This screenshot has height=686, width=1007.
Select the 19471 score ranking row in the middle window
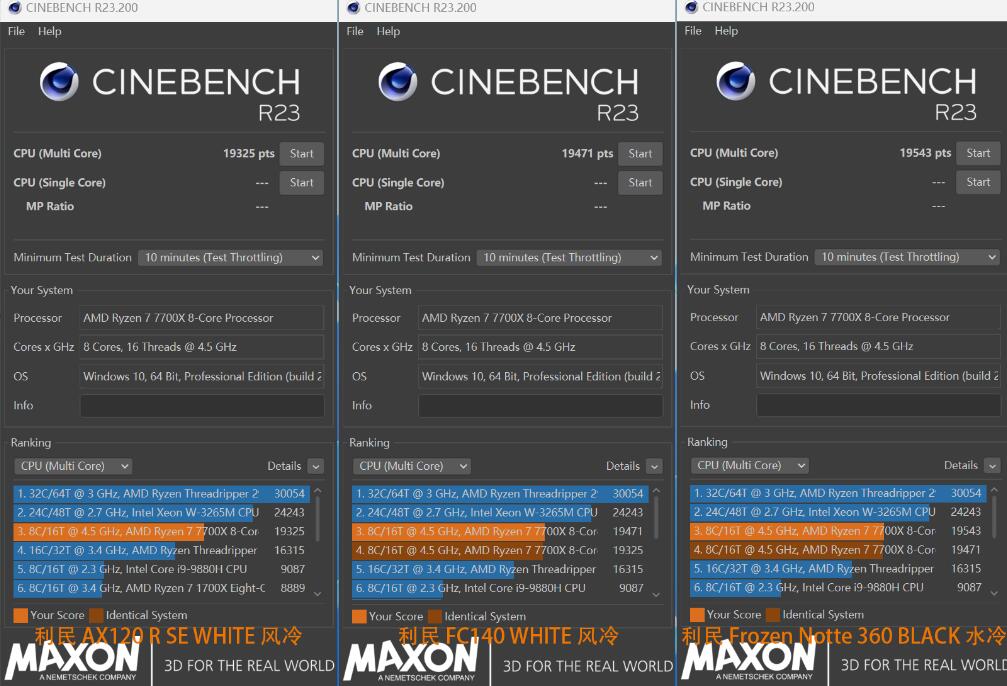(500, 531)
